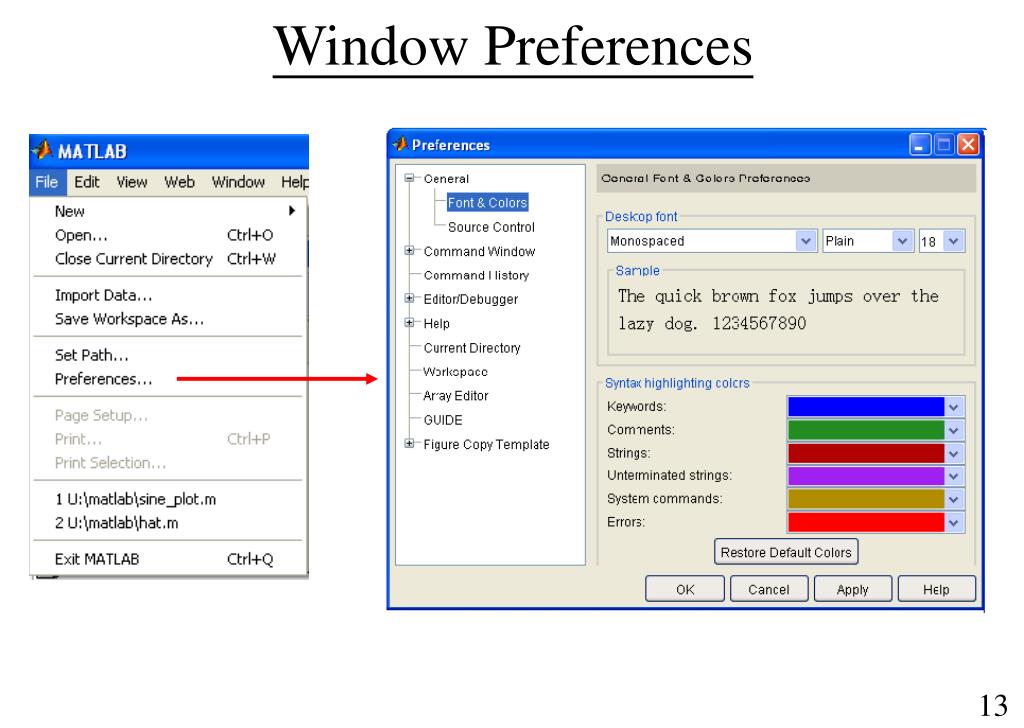Click the MATLAB logo icon in title bar
1024x728 pixels.
42,150
